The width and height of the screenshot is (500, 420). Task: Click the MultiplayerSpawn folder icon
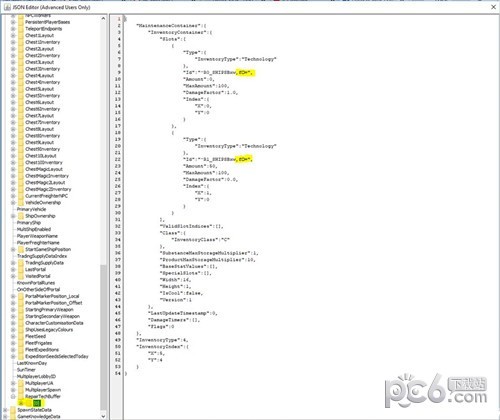coord(21,390)
